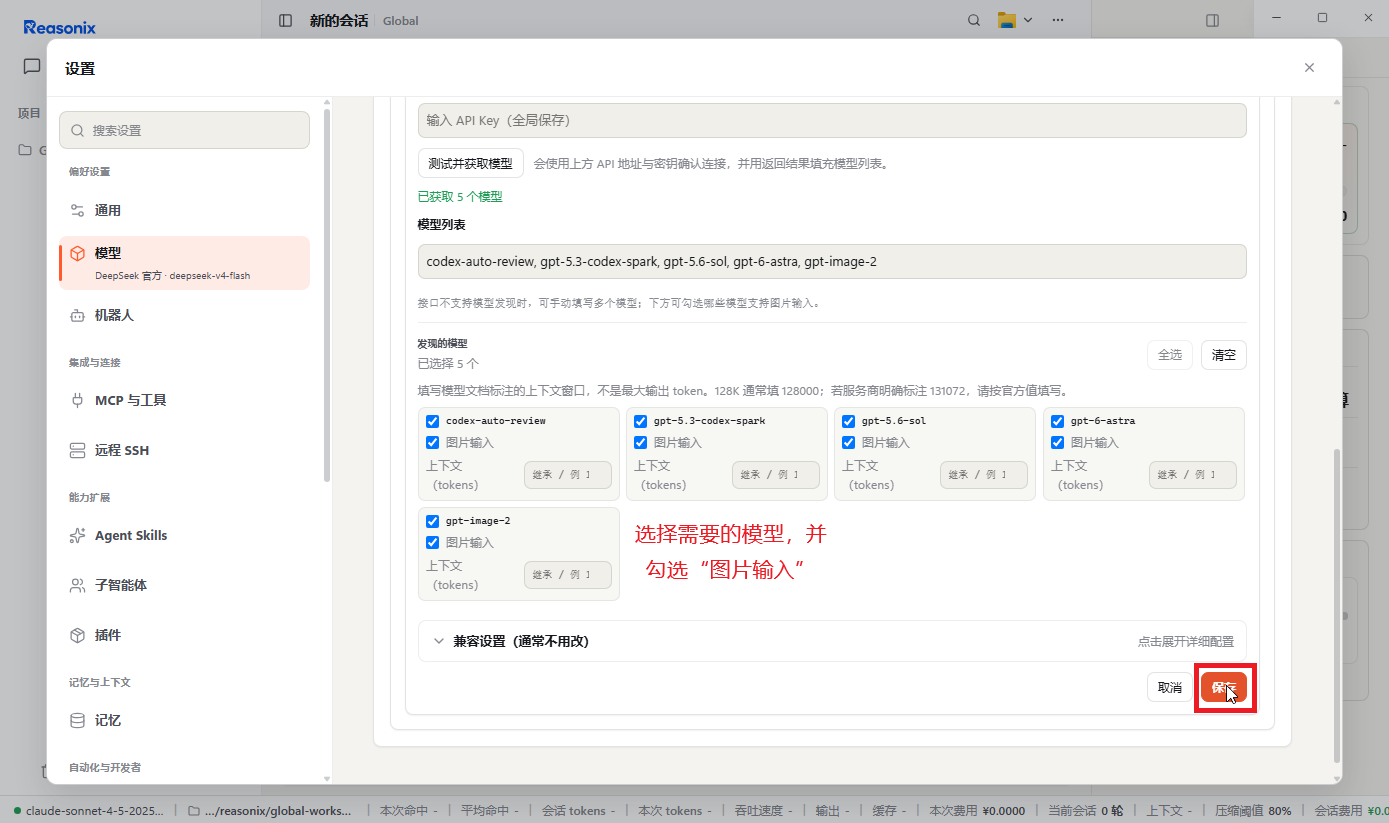Uncheck the gpt-6-astra model checkbox
1389x823 pixels.
point(1058,421)
